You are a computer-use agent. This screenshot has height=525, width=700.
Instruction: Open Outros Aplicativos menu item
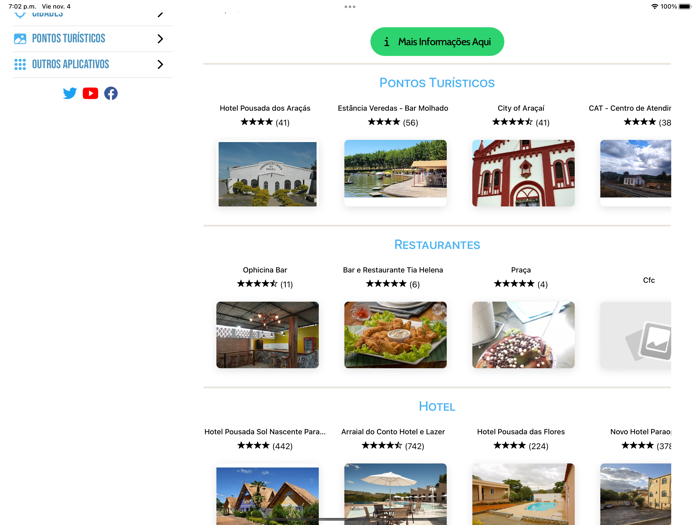pos(93,64)
